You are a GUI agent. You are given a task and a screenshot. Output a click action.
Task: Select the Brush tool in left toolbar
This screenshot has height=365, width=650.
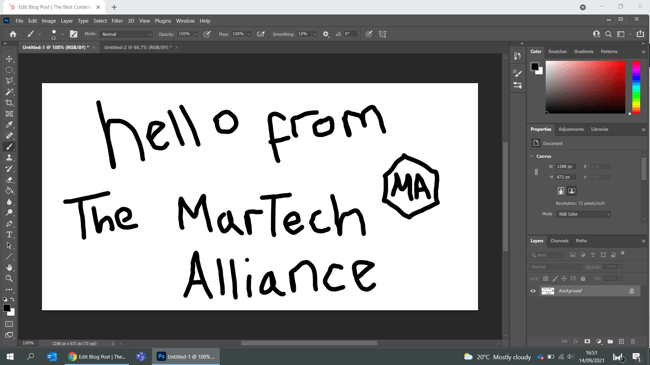(9, 147)
